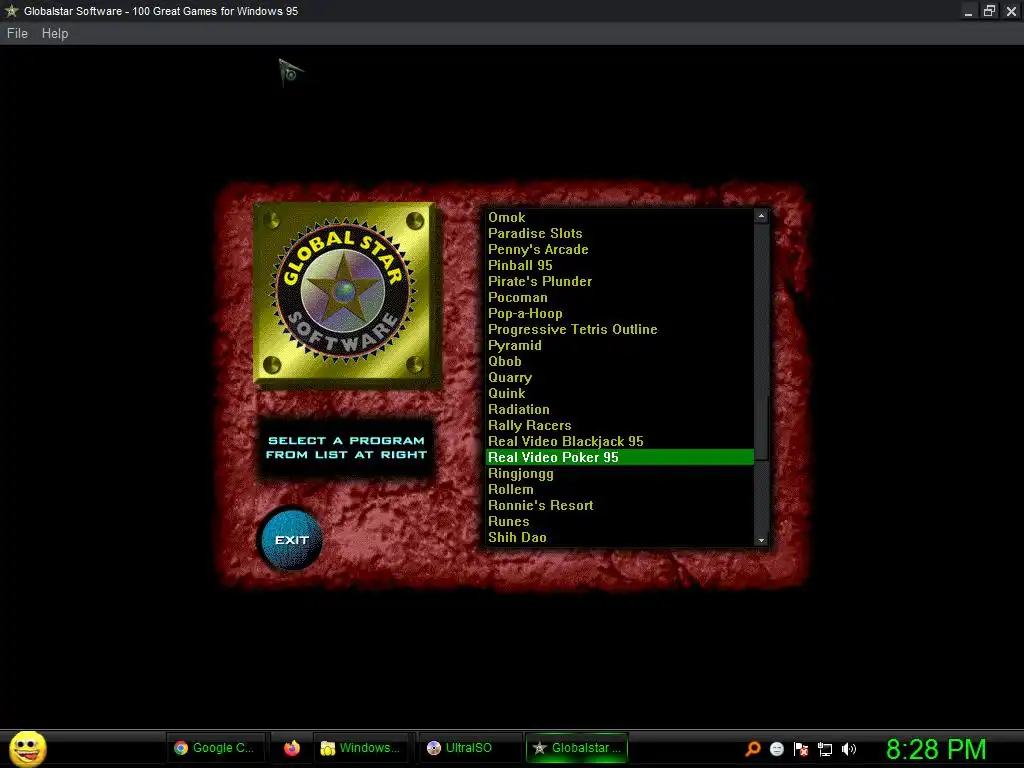Click the red flag security tray icon
The image size is (1024, 768).
[x=801, y=749]
